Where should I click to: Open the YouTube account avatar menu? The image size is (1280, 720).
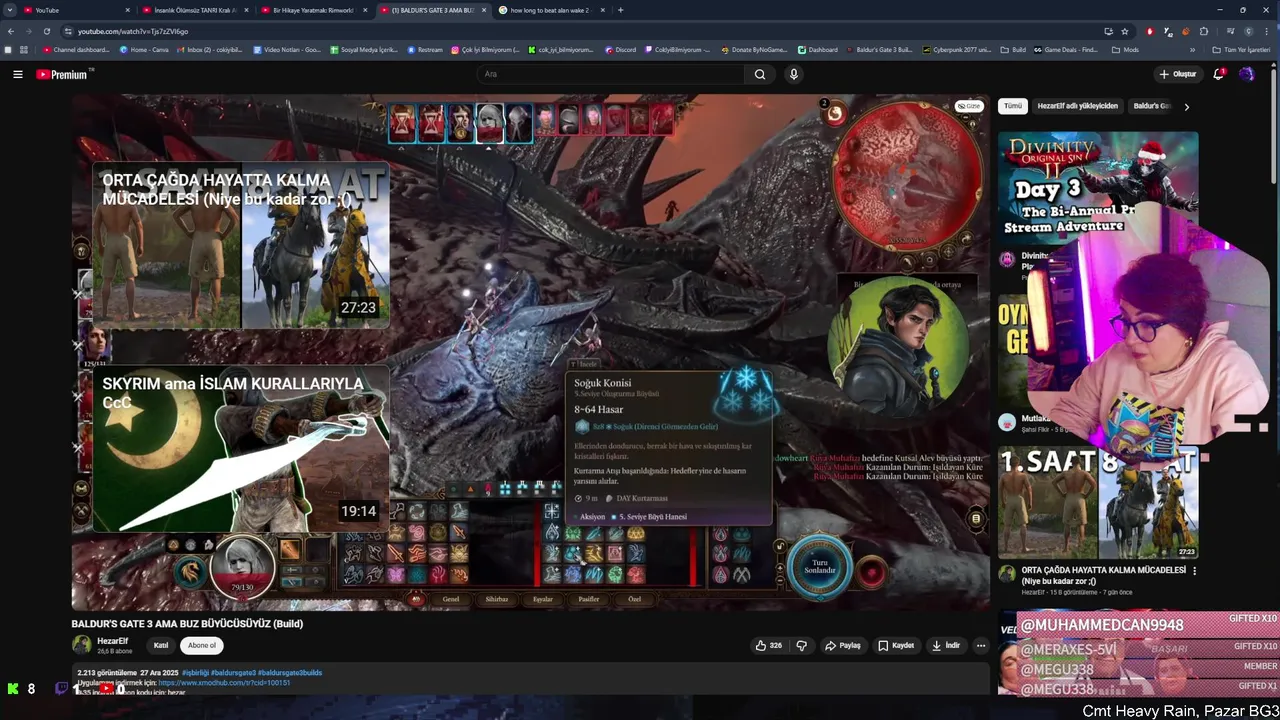[x=1247, y=74]
